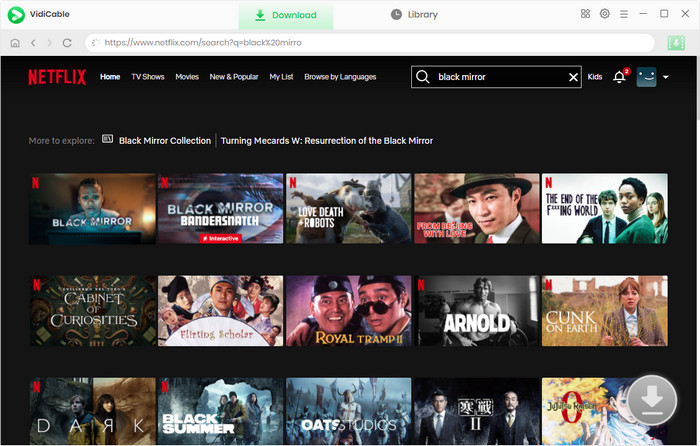This screenshot has width=700, height=446.
Task: Open Flirting Scholar thumbnail
Action: tap(221, 311)
